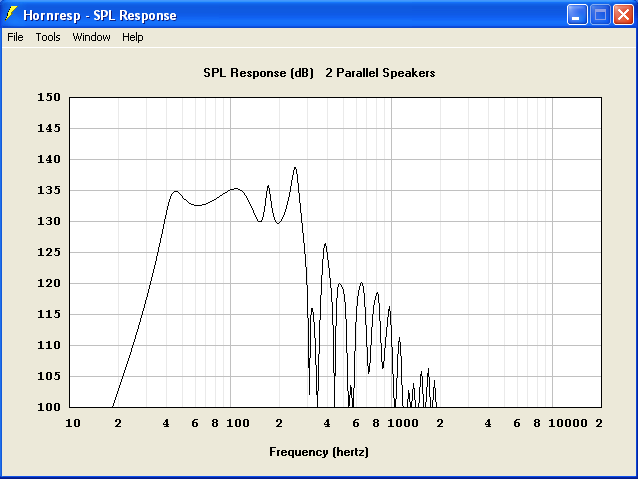
Task: Click the 10 Hz frequency axis label
Action: (73, 423)
